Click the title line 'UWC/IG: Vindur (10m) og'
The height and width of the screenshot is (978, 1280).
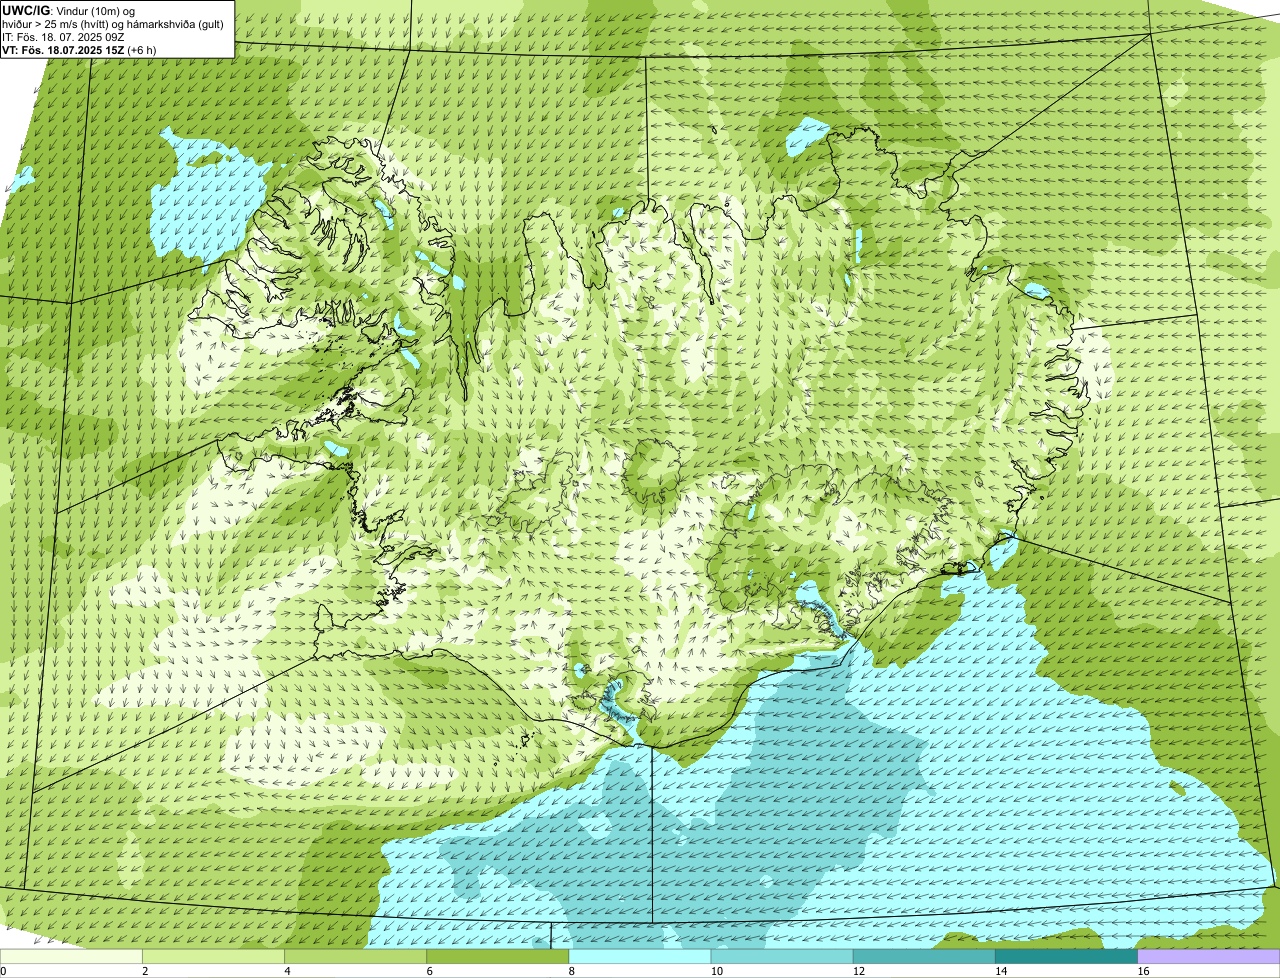68,10
